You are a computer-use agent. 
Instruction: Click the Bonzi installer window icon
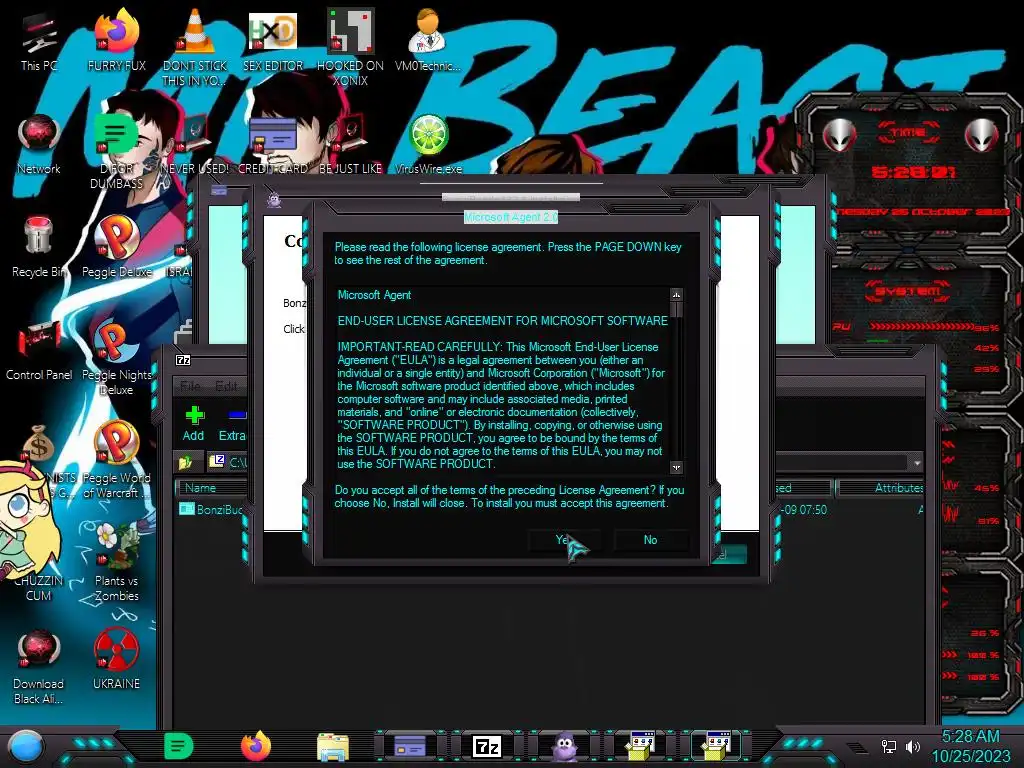(274, 199)
